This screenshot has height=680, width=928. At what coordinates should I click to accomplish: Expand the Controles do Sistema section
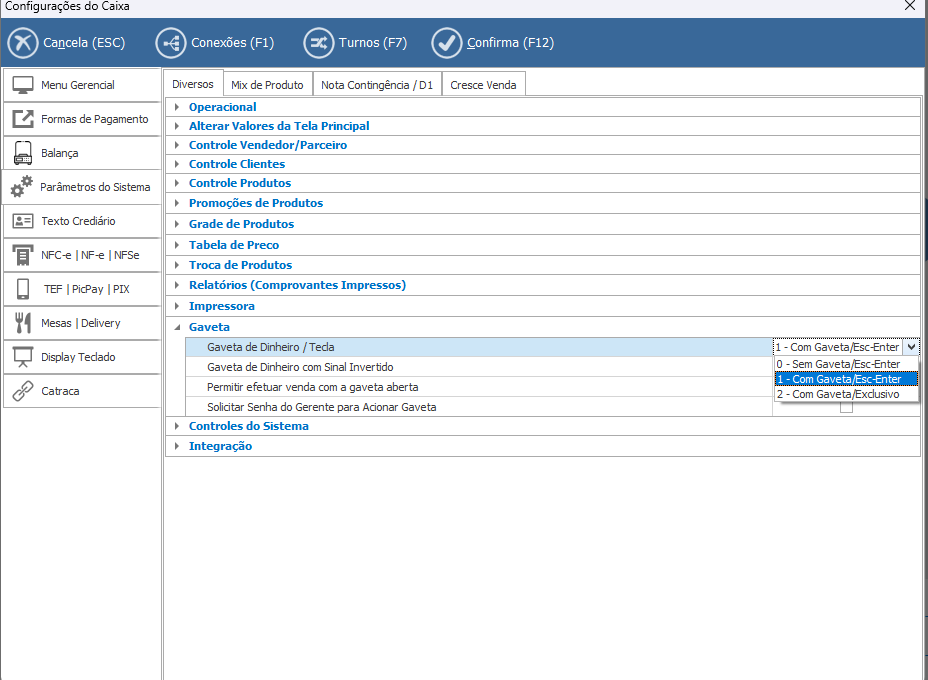(178, 426)
